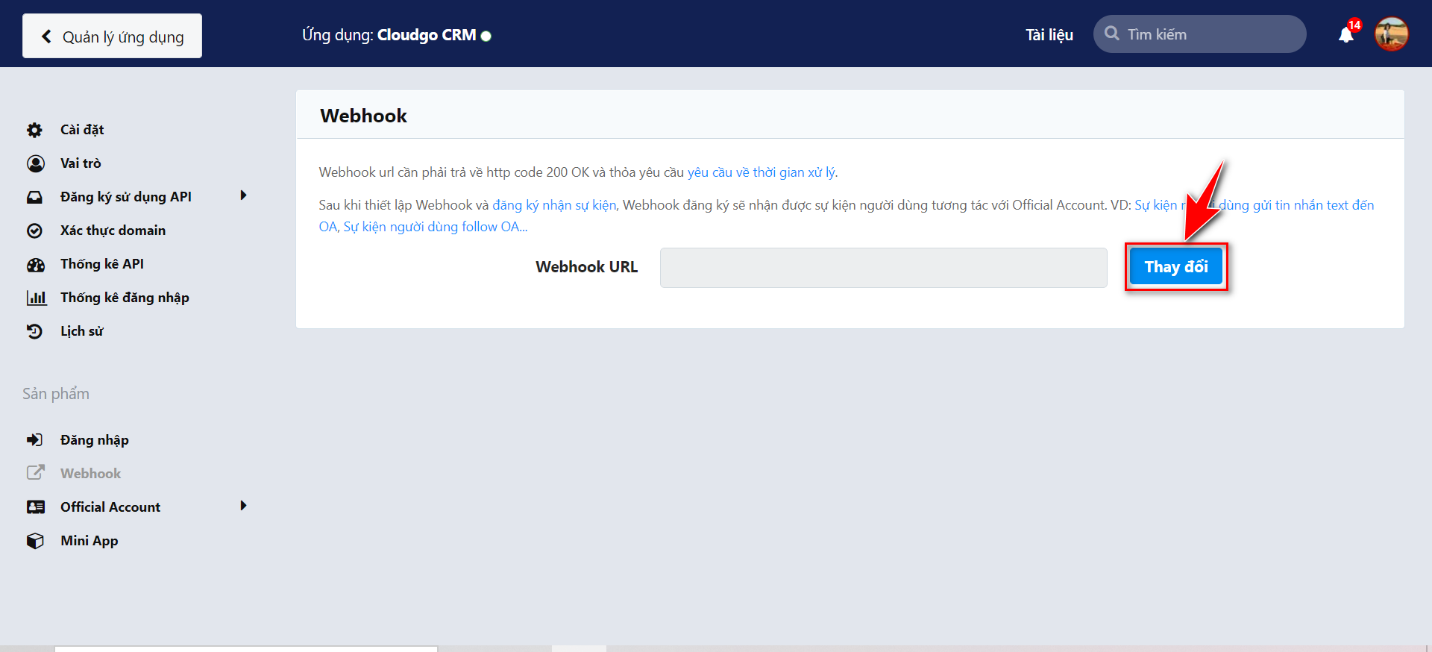The width and height of the screenshot is (1432, 652).
Task: Click the user profile avatar
Action: pos(1391,33)
